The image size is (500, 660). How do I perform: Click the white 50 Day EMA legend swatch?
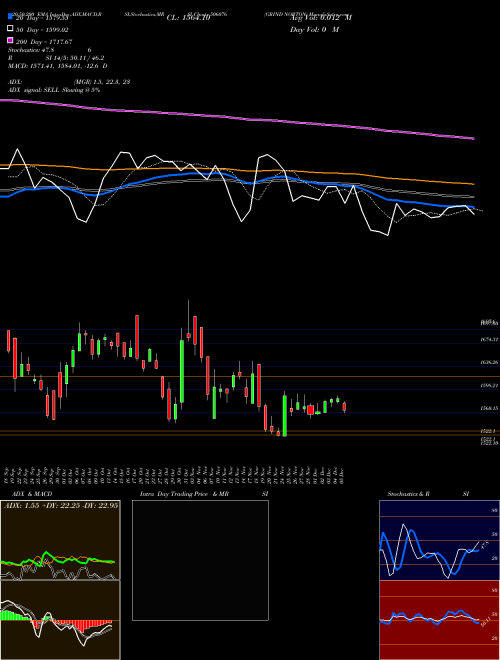click(10, 29)
